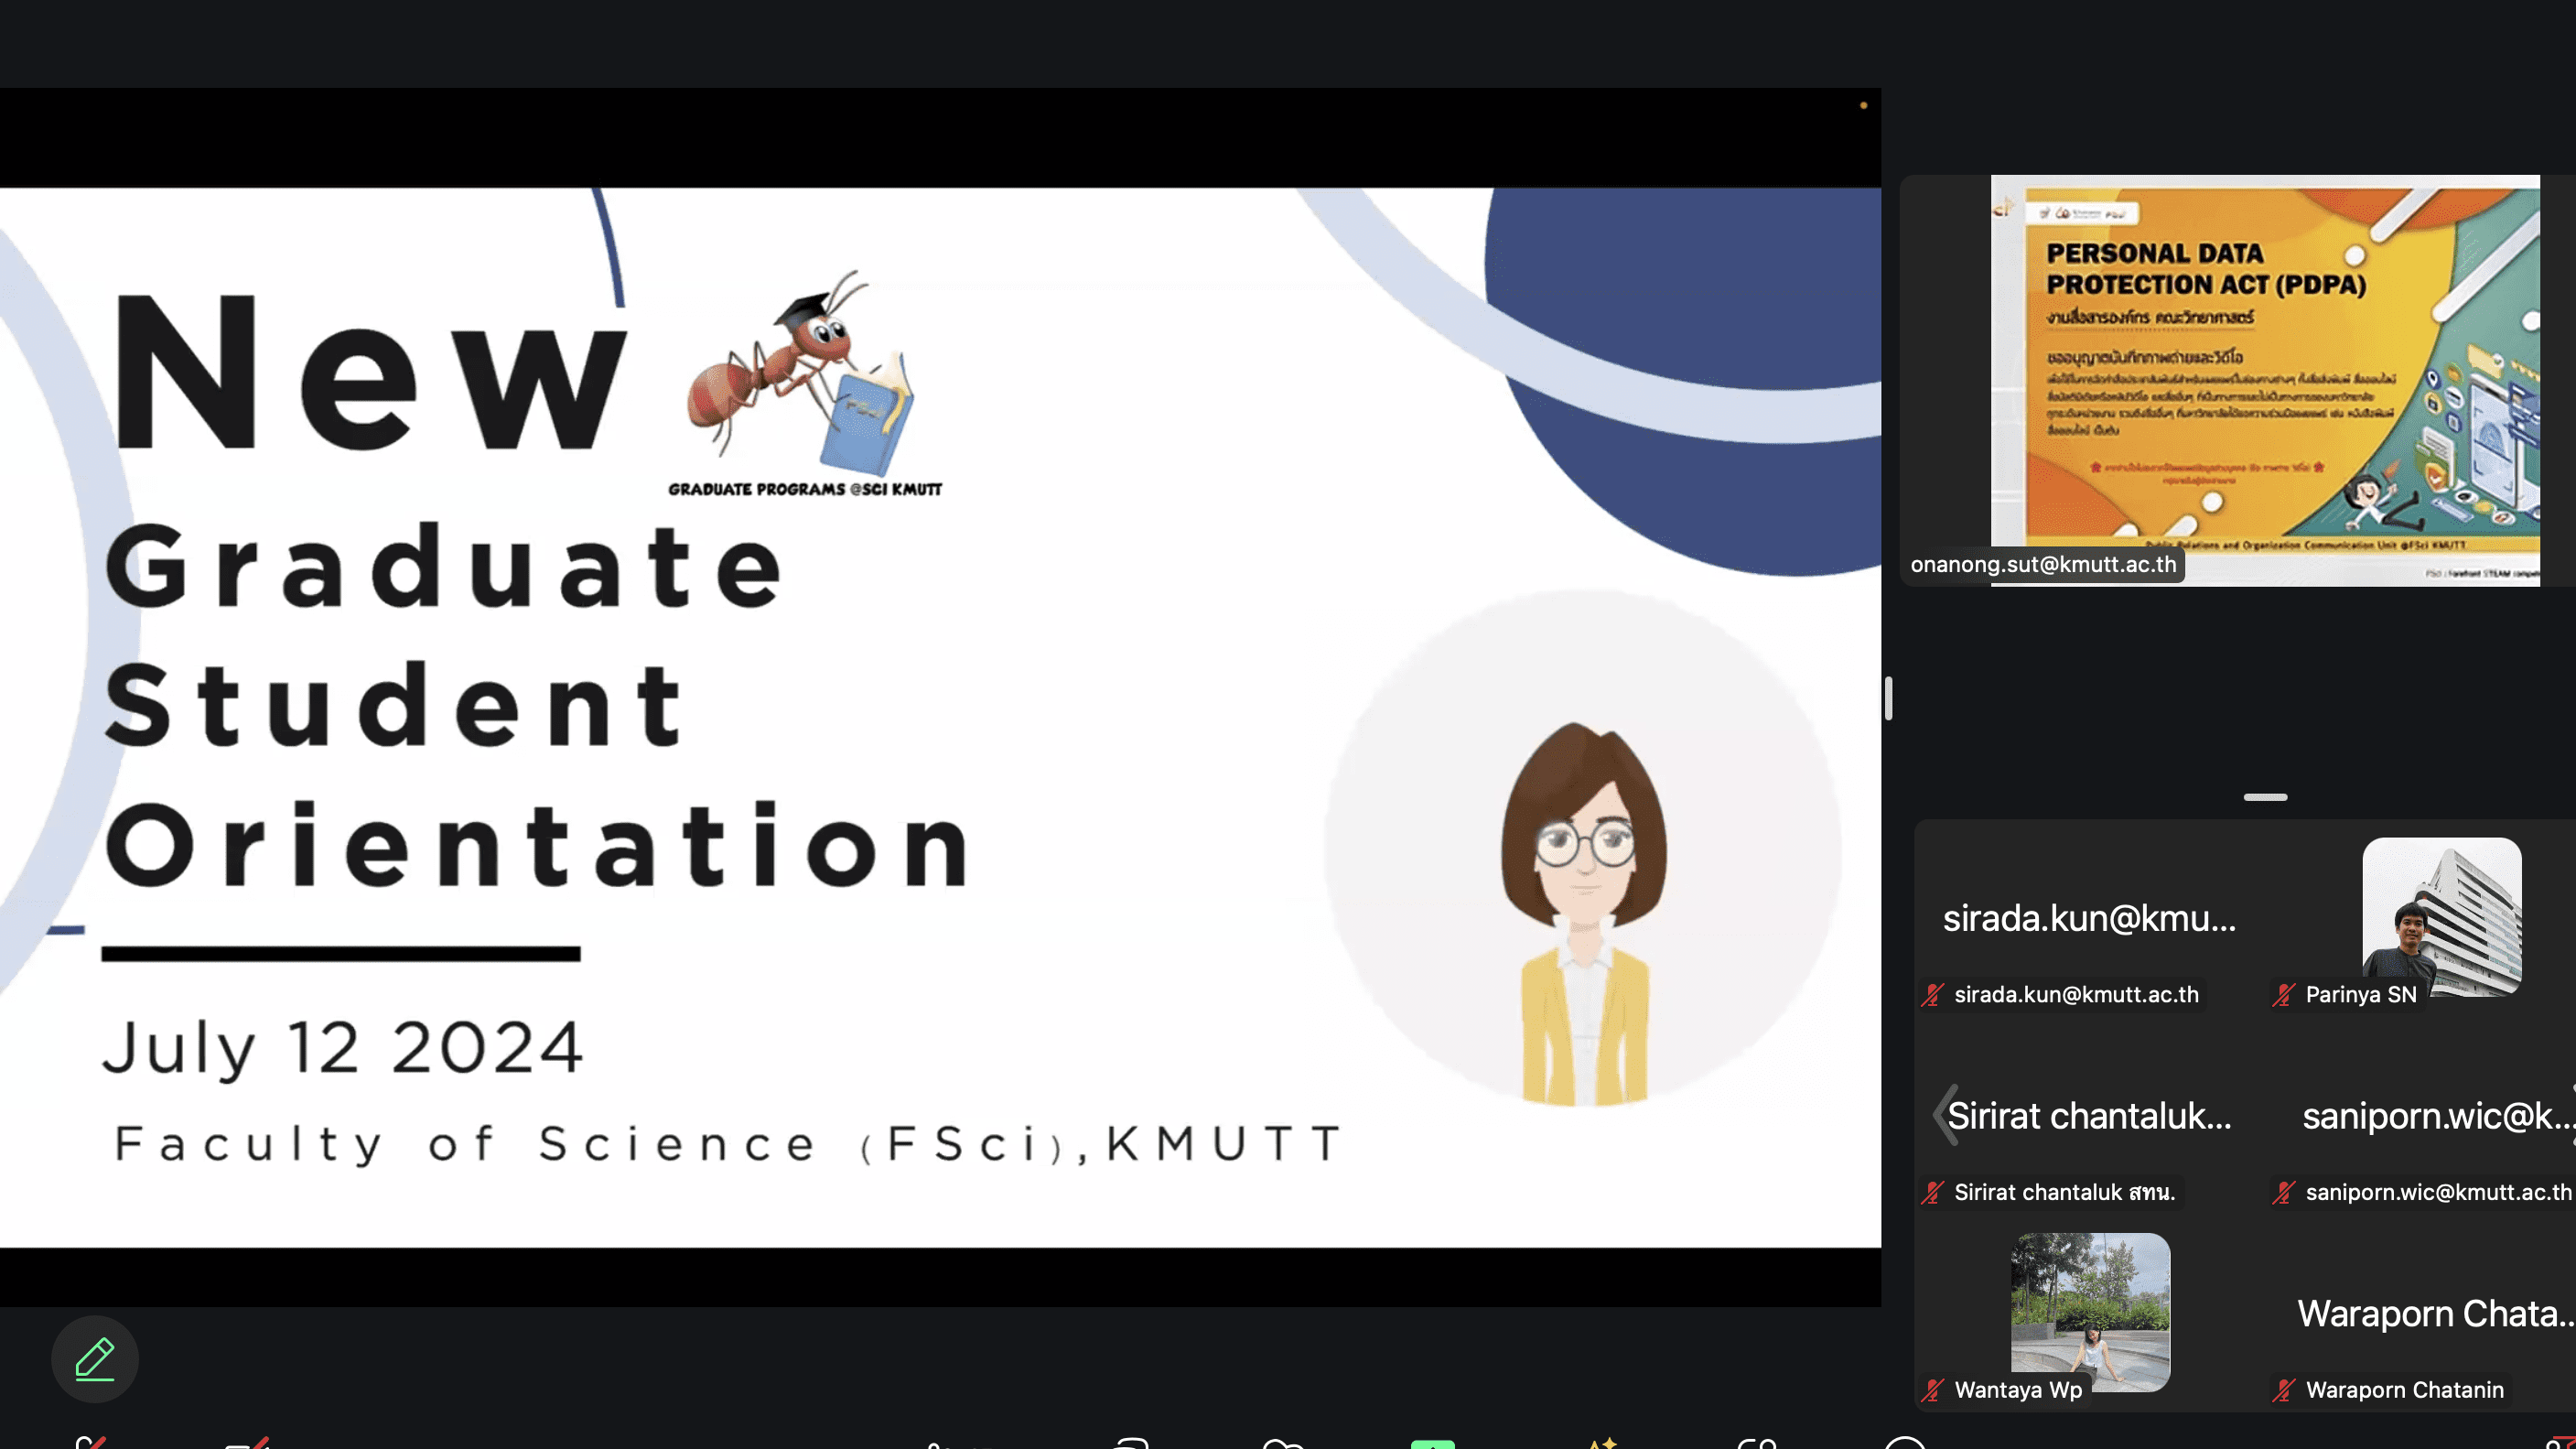Click 'July 12 2024' on the shared slide
Screen dimensions: 2576x1449
(x=342, y=1048)
